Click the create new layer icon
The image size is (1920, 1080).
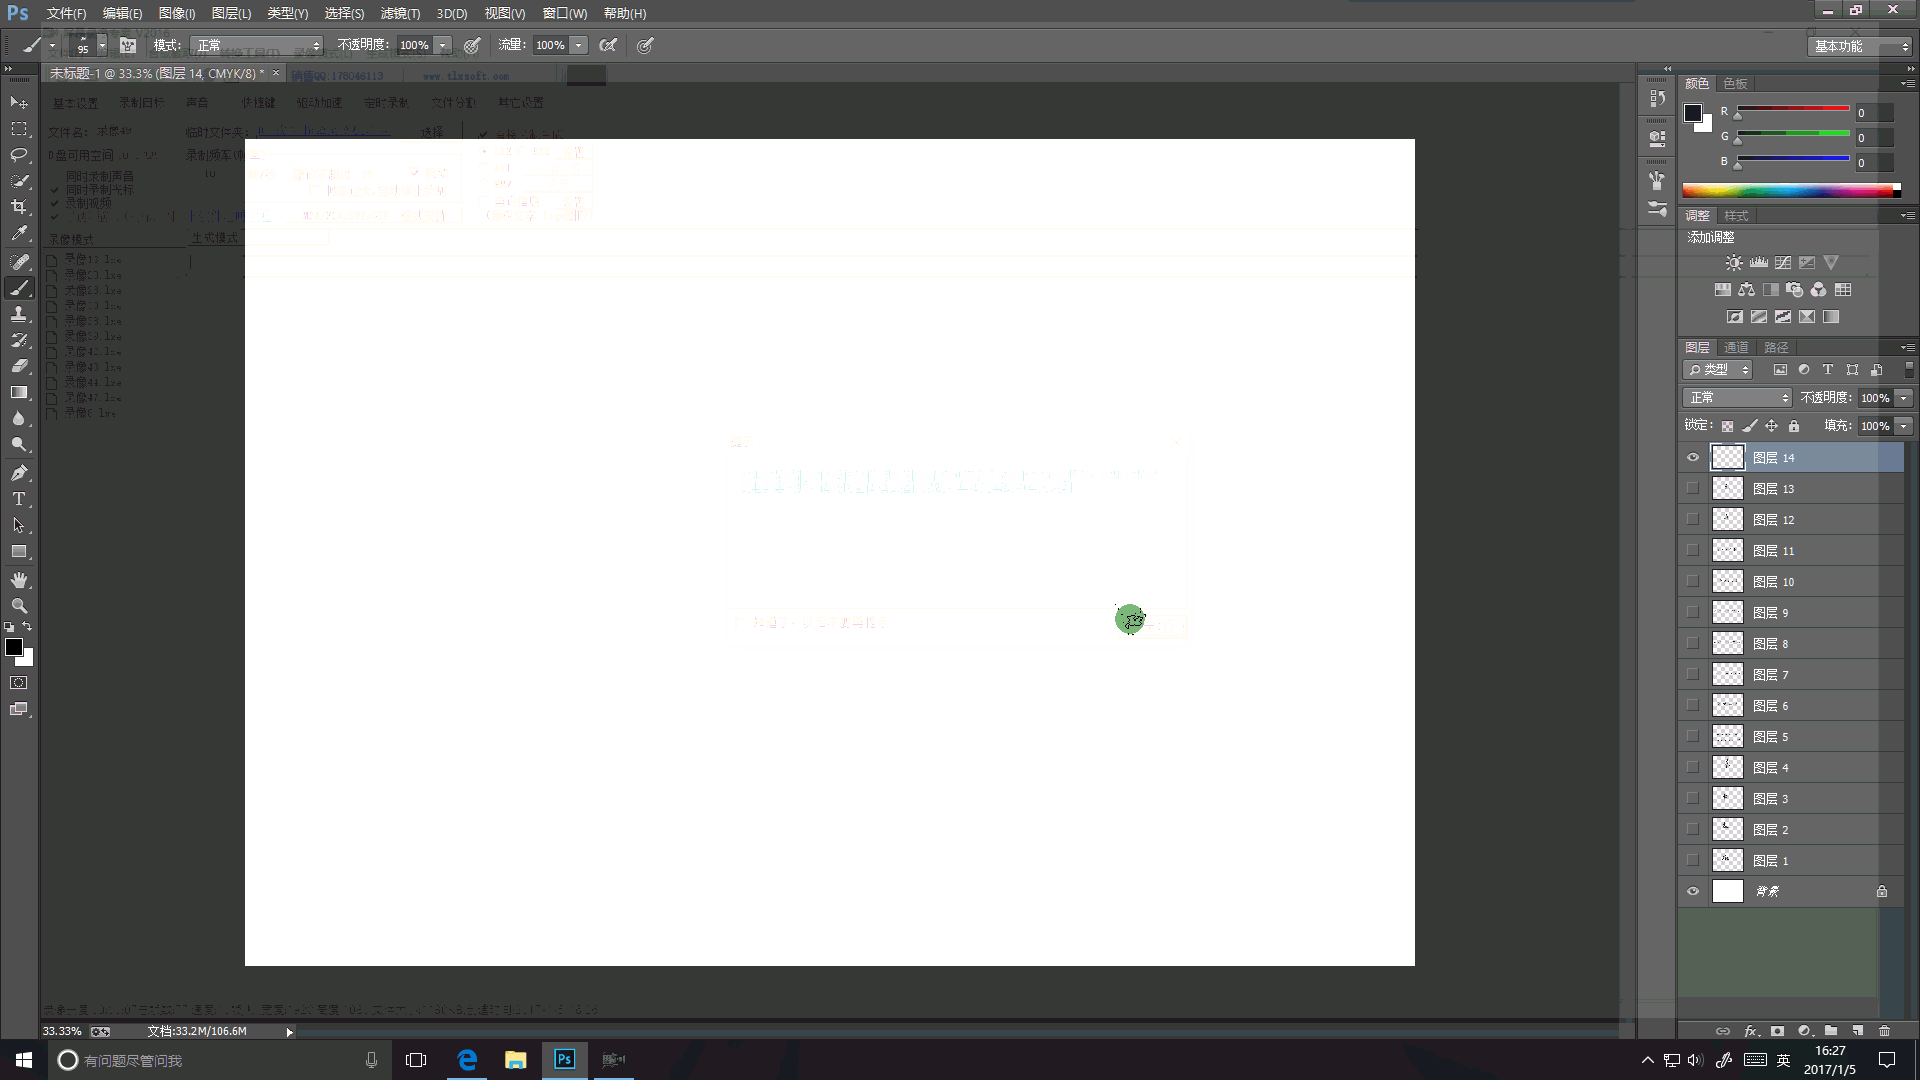[1858, 1031]
